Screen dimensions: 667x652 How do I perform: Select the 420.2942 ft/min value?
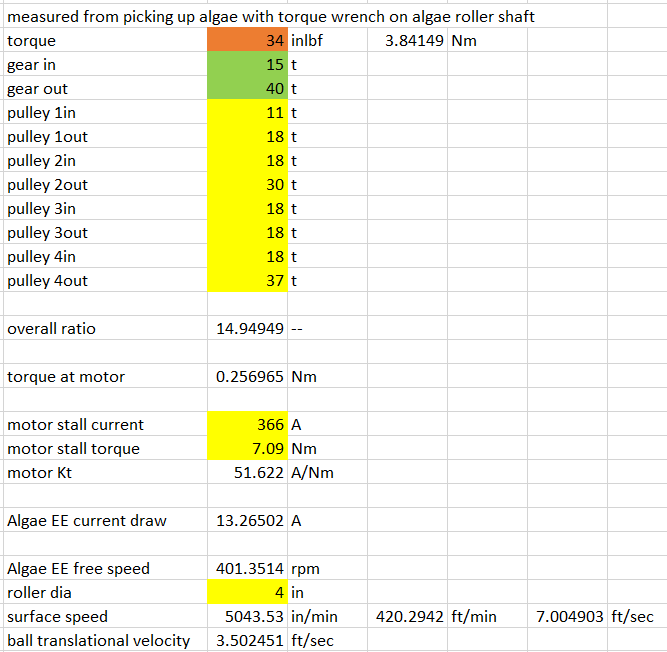coord(408,617)
